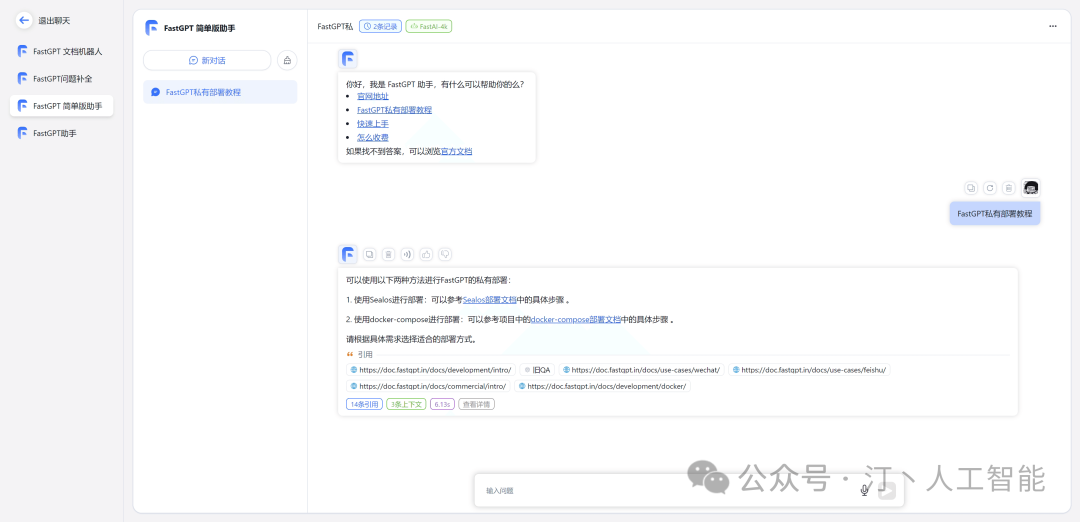Delete the assistant's reply using its trash icon
1080x522 pixels.
tap(388, 255)
